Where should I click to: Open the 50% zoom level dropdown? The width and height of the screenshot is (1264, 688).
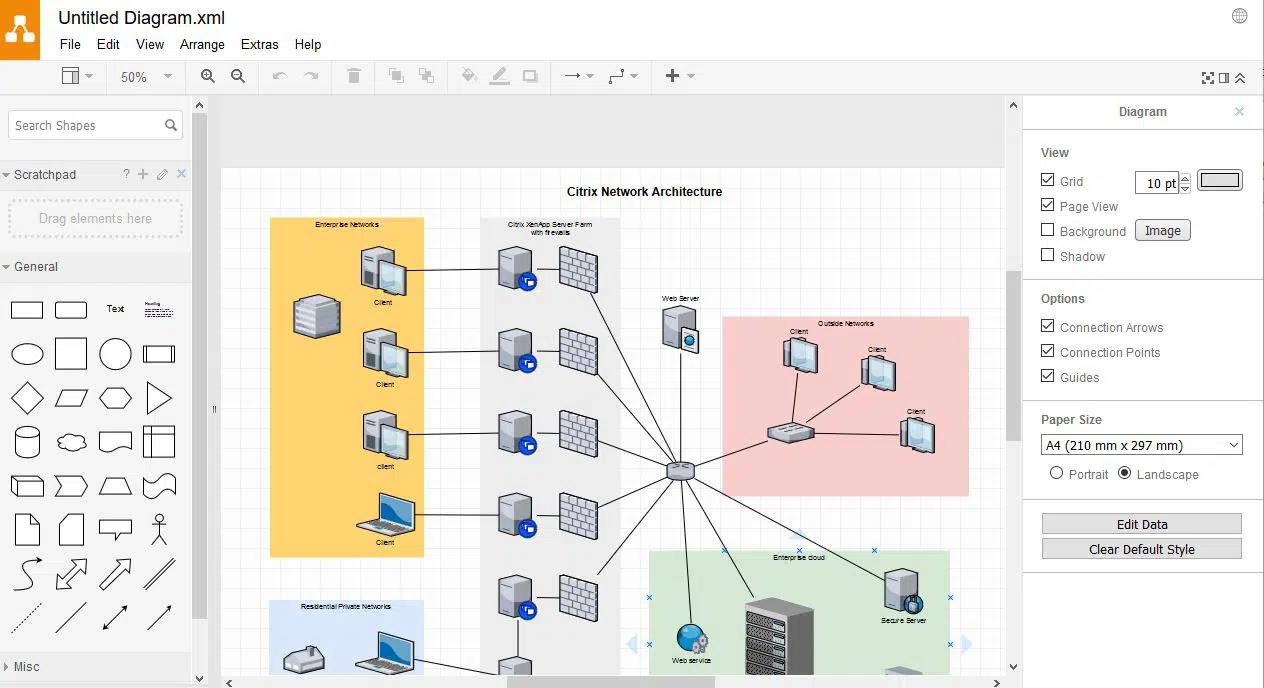[x=145, y=77]
